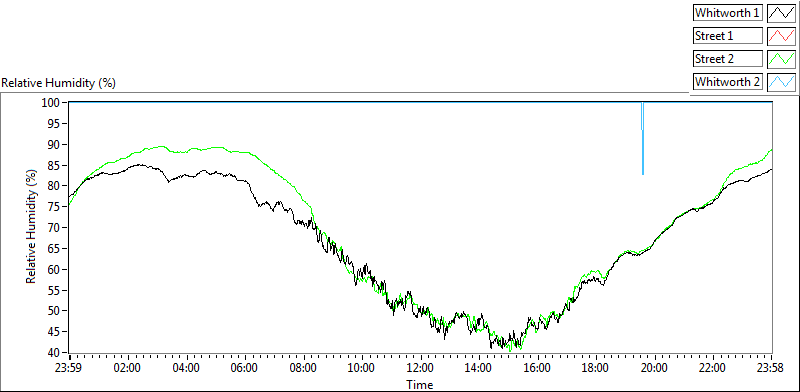Click the 12:00 time axis label

421,368
